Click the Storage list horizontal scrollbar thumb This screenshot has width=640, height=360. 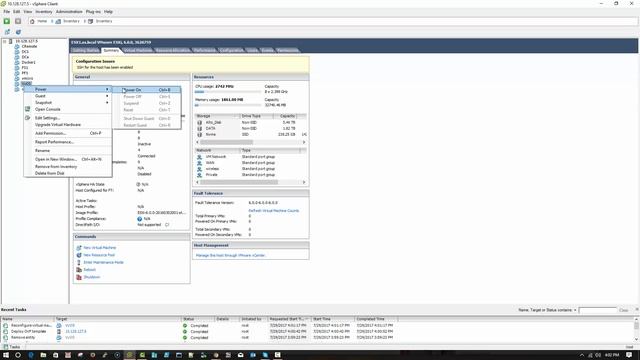[x=227, y=142]
